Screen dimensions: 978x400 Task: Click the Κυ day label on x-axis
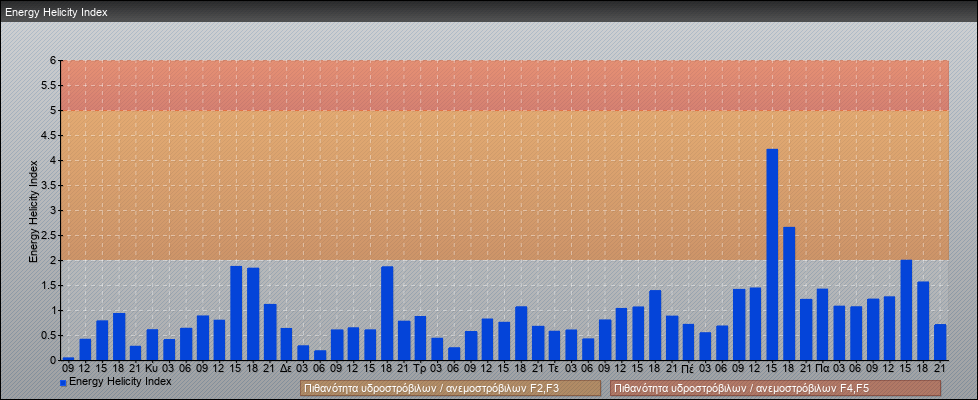(x=152, y=369)
